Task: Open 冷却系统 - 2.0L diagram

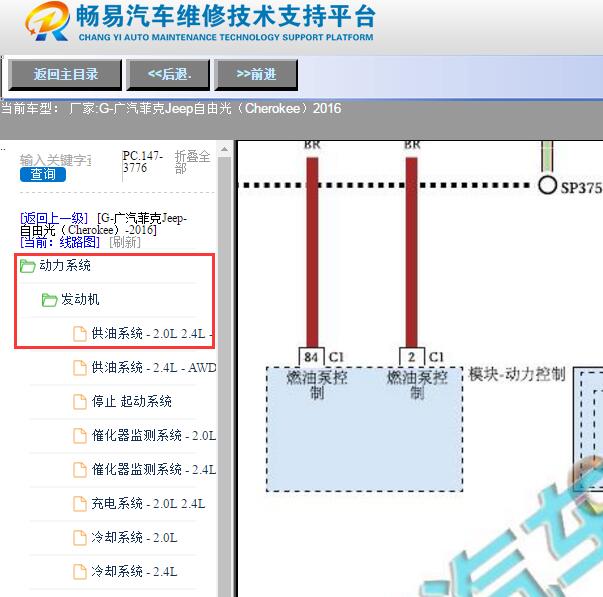Action: pyautogui.click(x=134, y=537)
